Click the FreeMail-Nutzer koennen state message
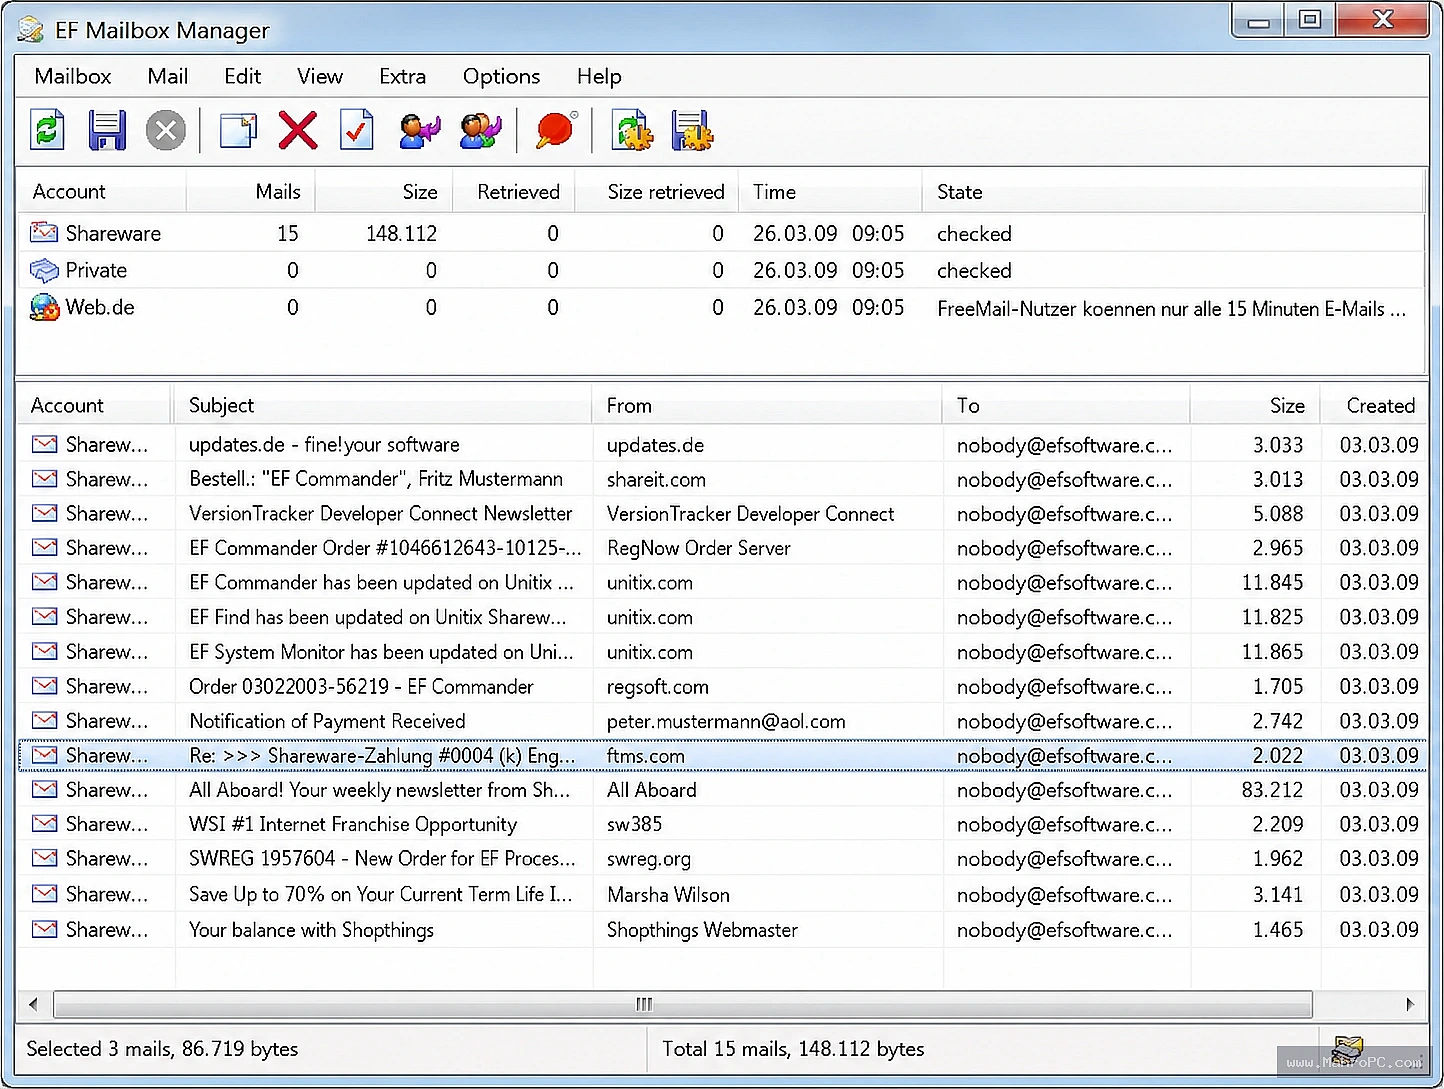The image size is (1444, 1089). pyautogui.click(x=1171, y=308)
